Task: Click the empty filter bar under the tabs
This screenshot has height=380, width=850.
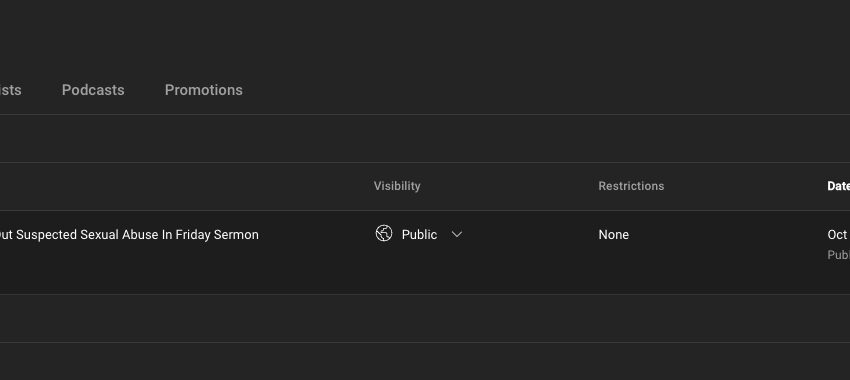Action: (x=425, y=138)
